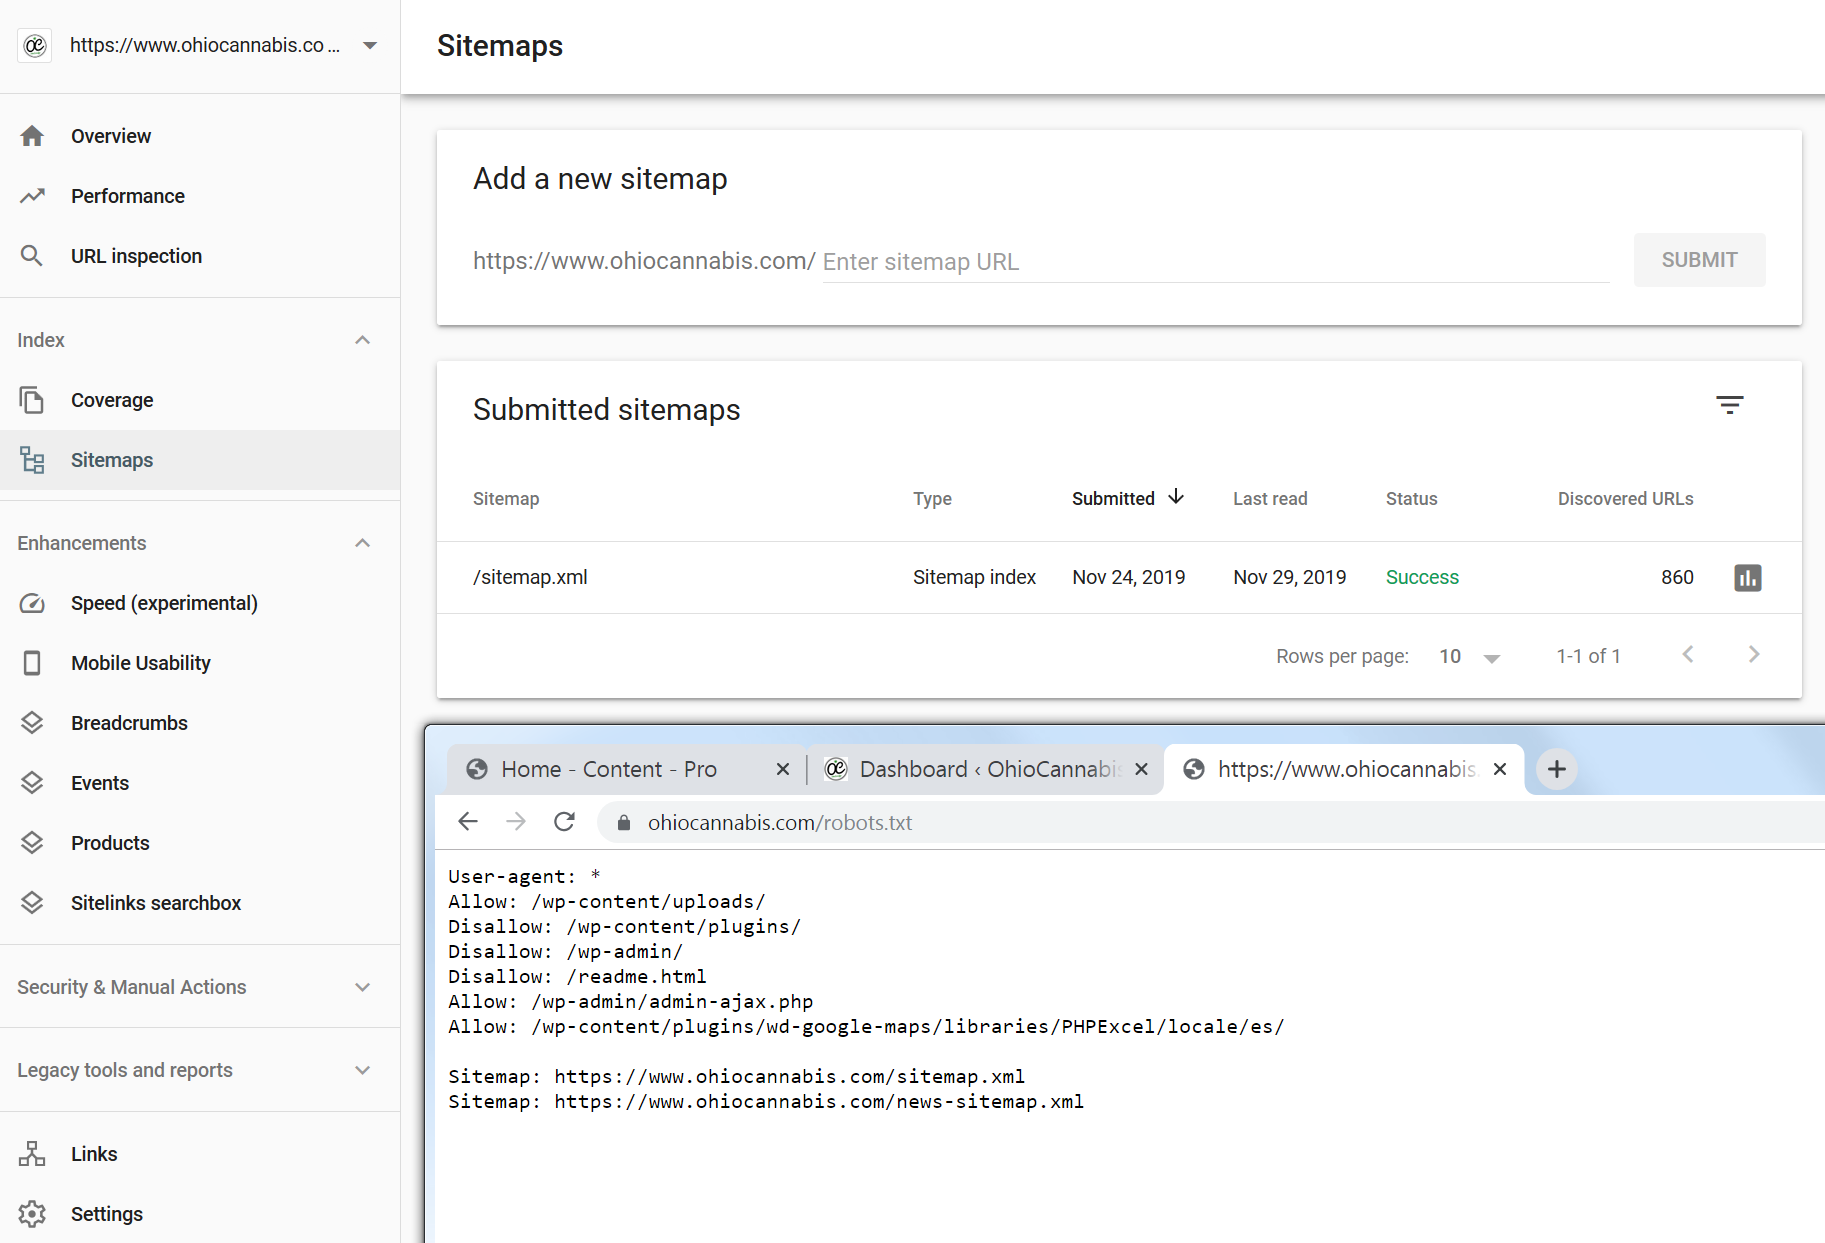This screenshot has width=1825, height=1243.
Task: Open the Rows per page dropdown
Action: pyautogui.click(x=1470, y=656)
